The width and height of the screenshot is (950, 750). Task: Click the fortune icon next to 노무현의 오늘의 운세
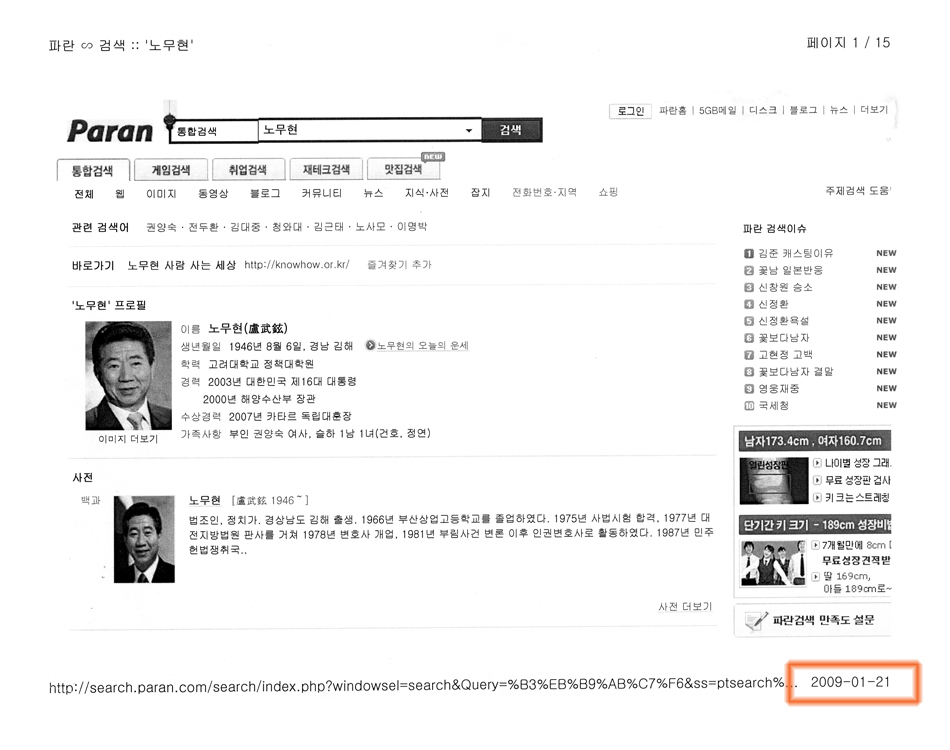click(370, 346)
